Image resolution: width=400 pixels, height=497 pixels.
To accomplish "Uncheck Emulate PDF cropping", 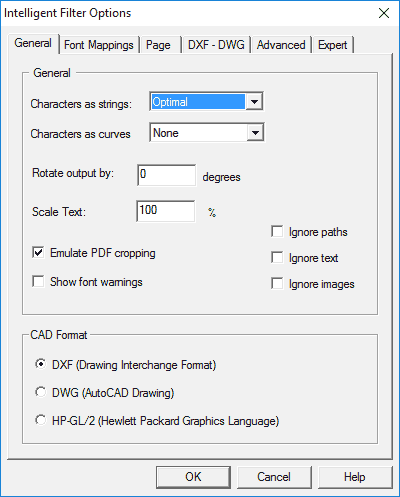I will (38, 253).
